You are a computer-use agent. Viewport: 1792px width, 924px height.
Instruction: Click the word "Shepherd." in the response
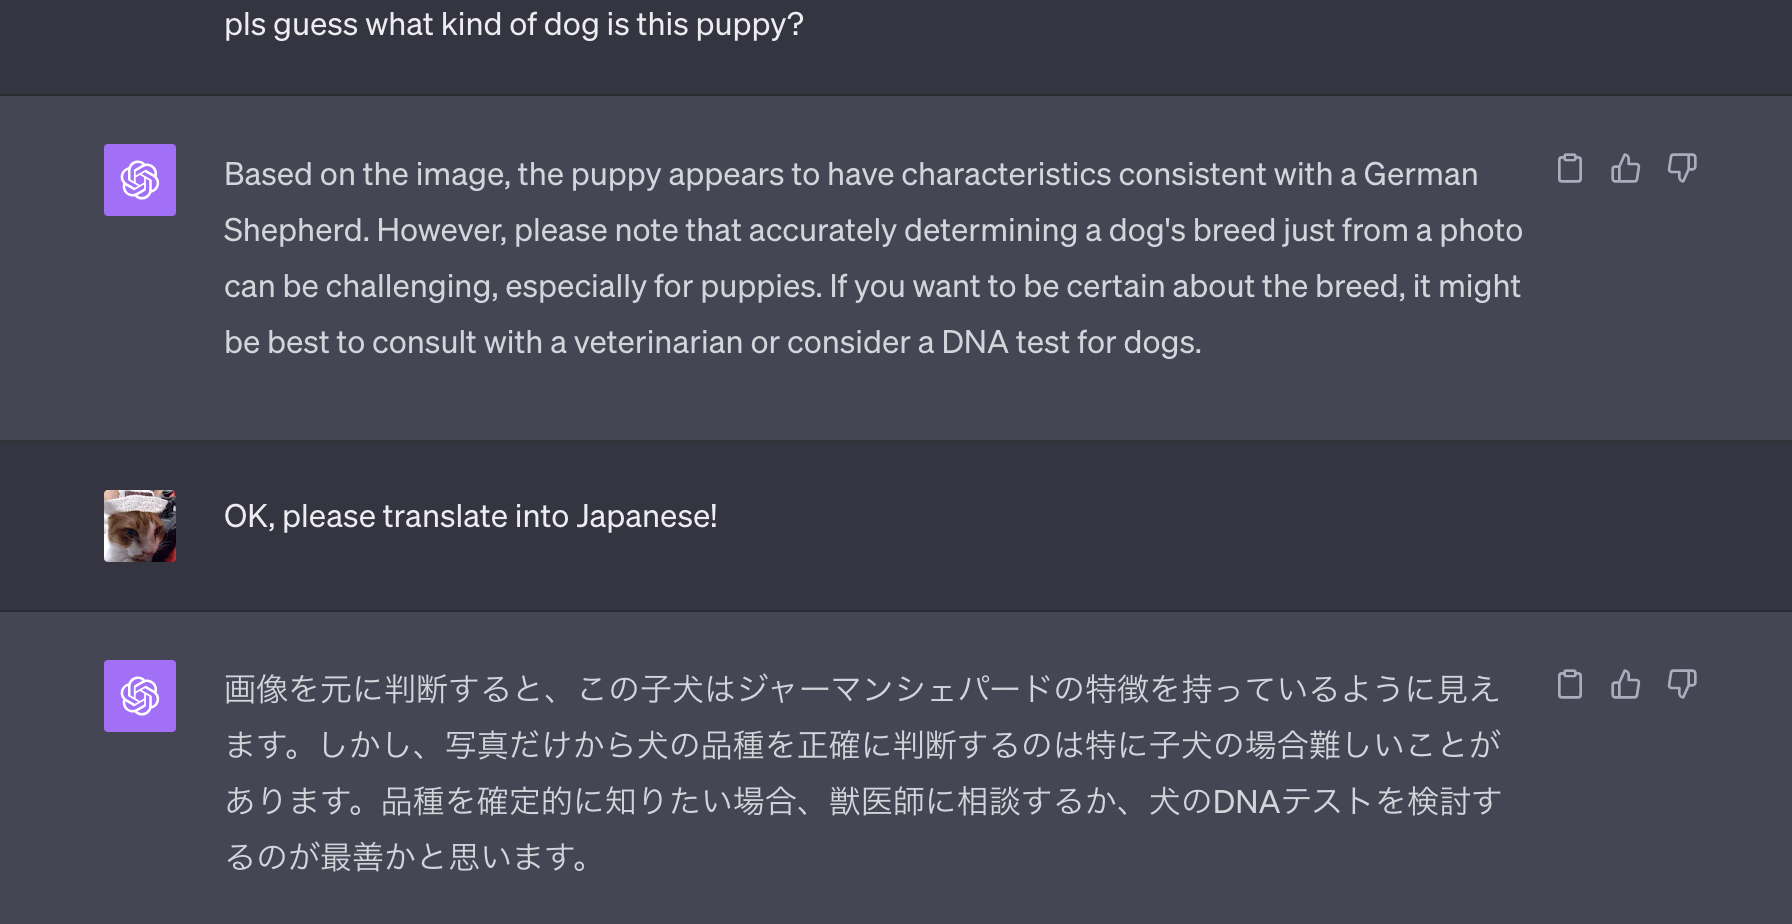pyautogui.click(x=296, y=231)
